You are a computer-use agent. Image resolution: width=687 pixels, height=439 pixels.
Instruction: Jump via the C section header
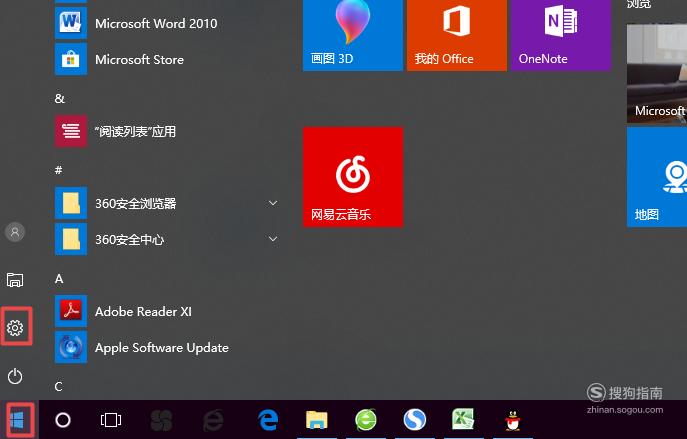[59, 386]
